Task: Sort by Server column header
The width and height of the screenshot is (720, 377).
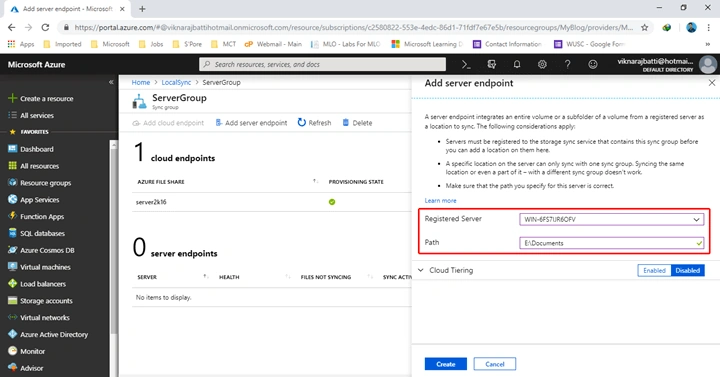Action: 147,277
